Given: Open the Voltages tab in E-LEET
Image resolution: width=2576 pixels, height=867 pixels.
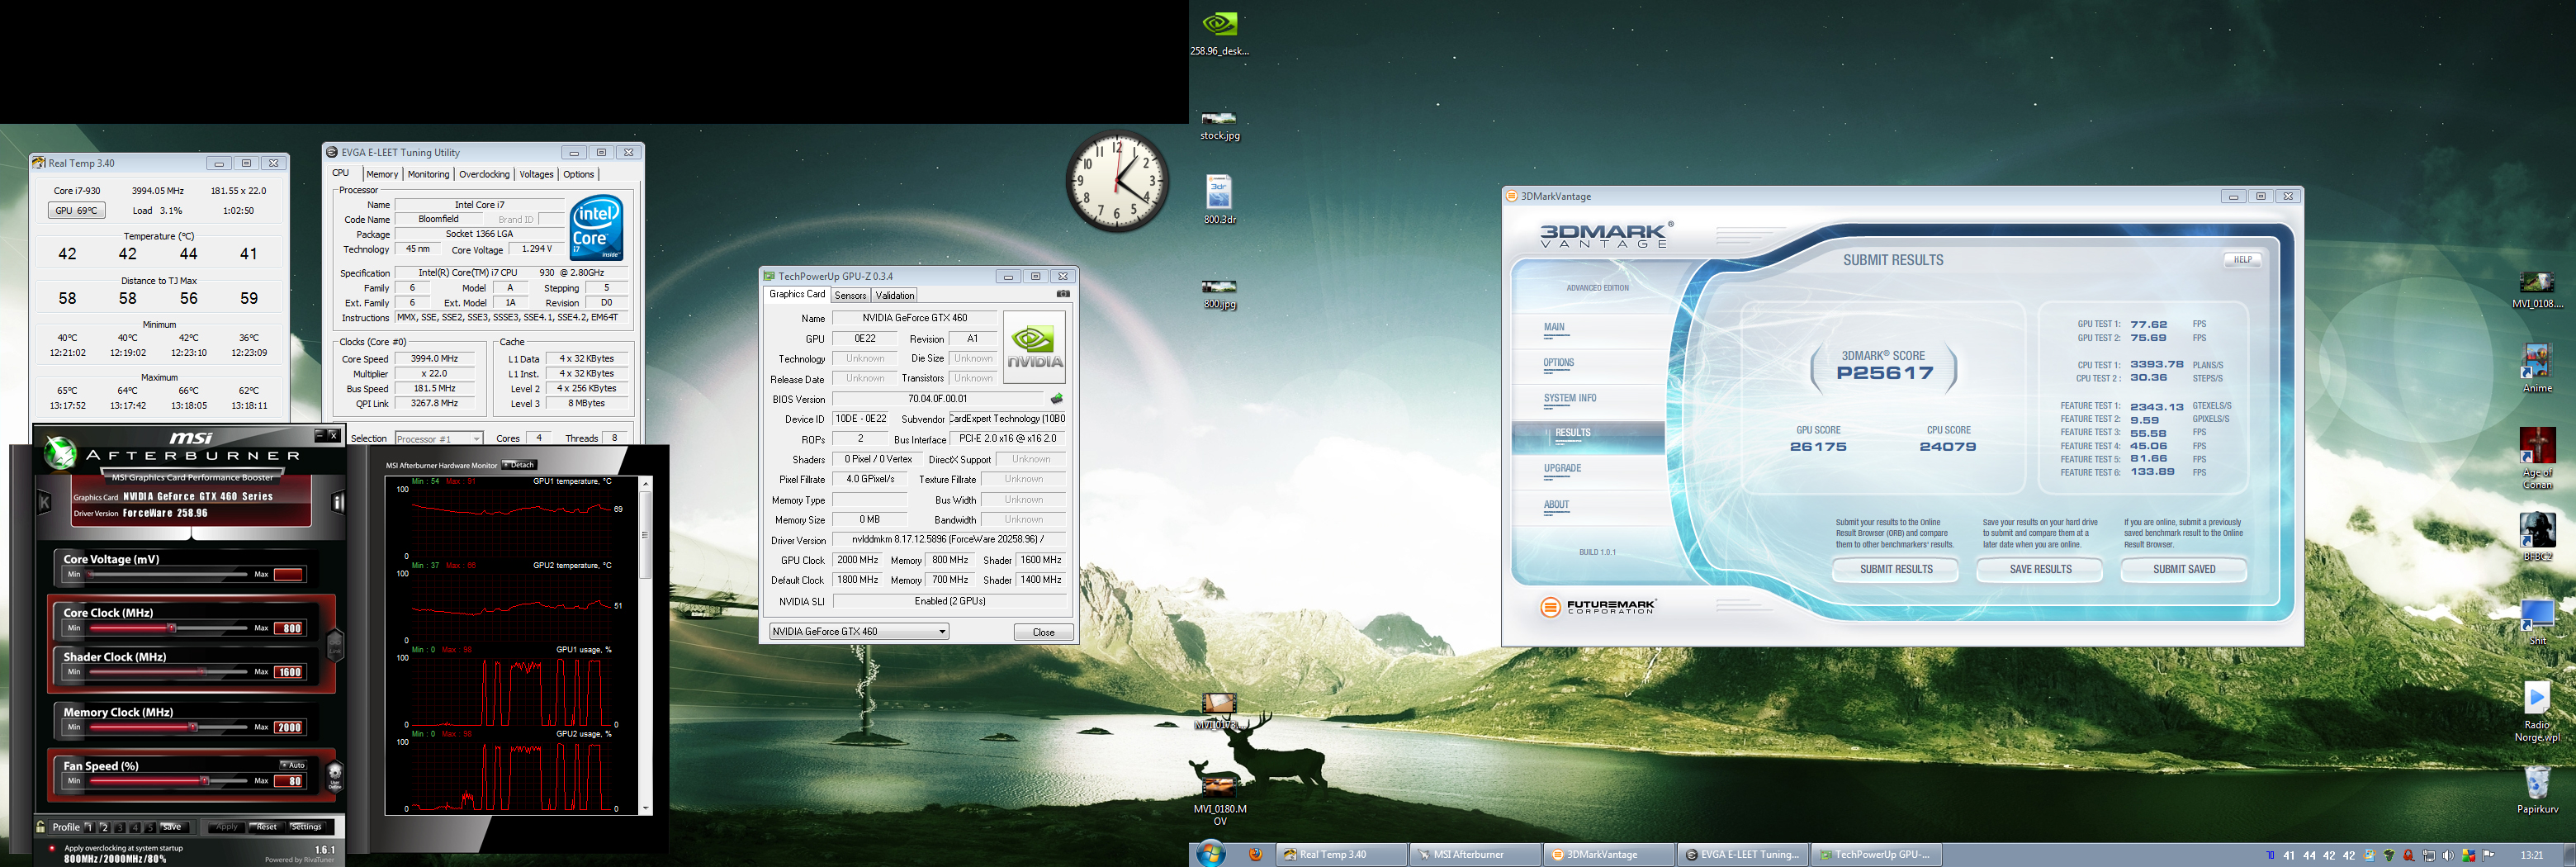Looking at the screenshot, I should pos(536,174).
